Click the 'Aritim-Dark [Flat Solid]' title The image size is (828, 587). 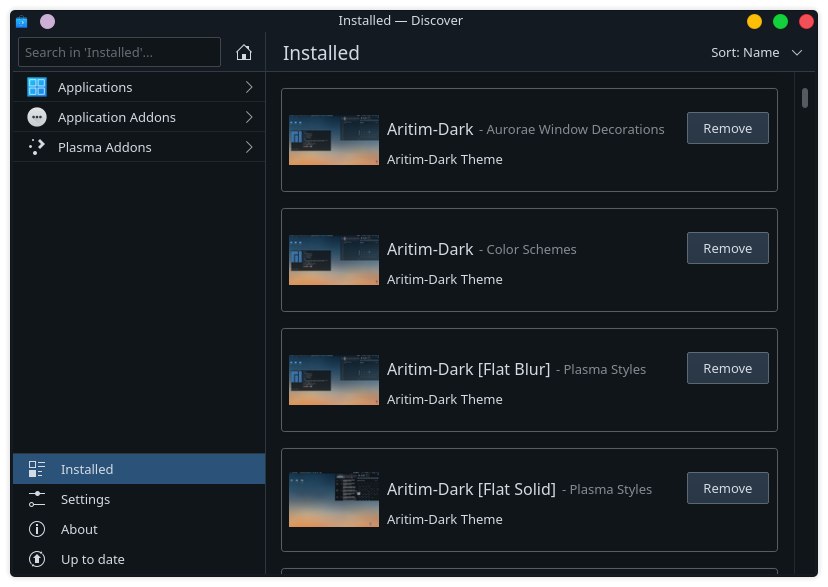[x=471, y=489]
